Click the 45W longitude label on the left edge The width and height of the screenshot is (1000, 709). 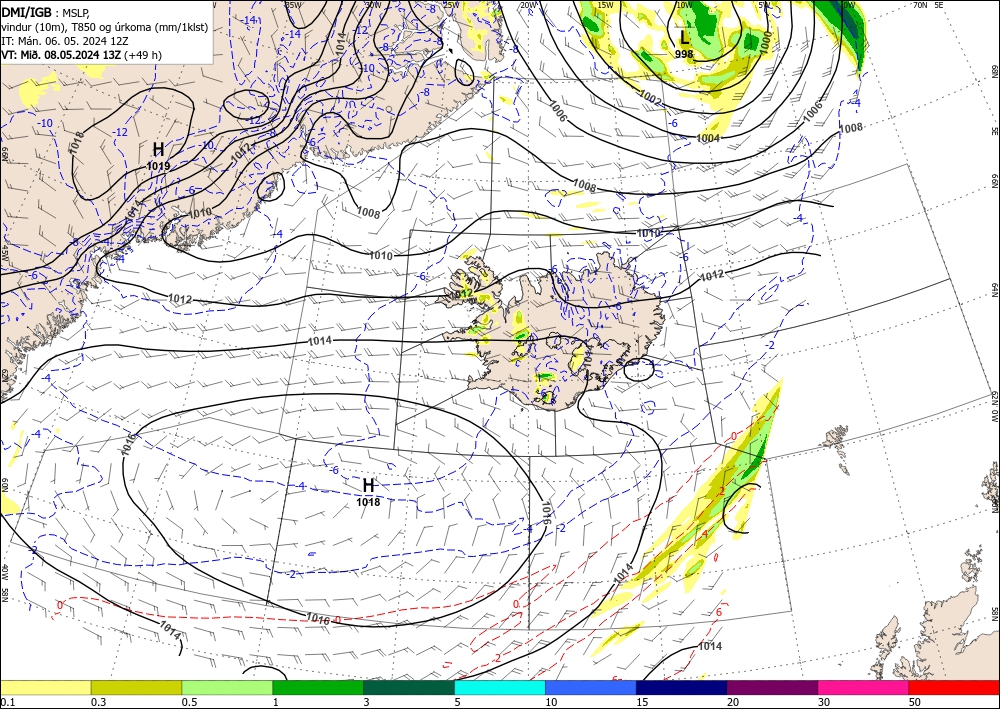pyautogui.click(x=4, y=254)
